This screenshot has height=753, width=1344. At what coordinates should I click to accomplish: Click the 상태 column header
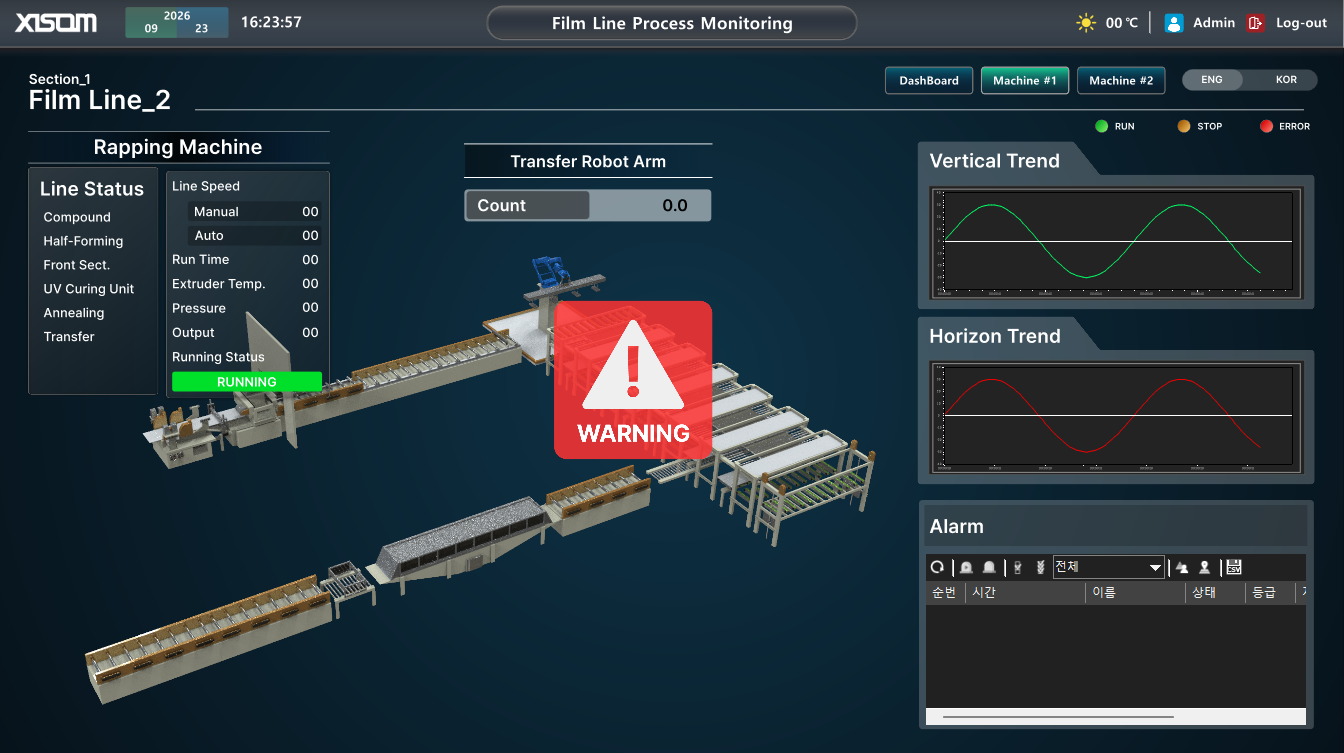(1215, 592)
